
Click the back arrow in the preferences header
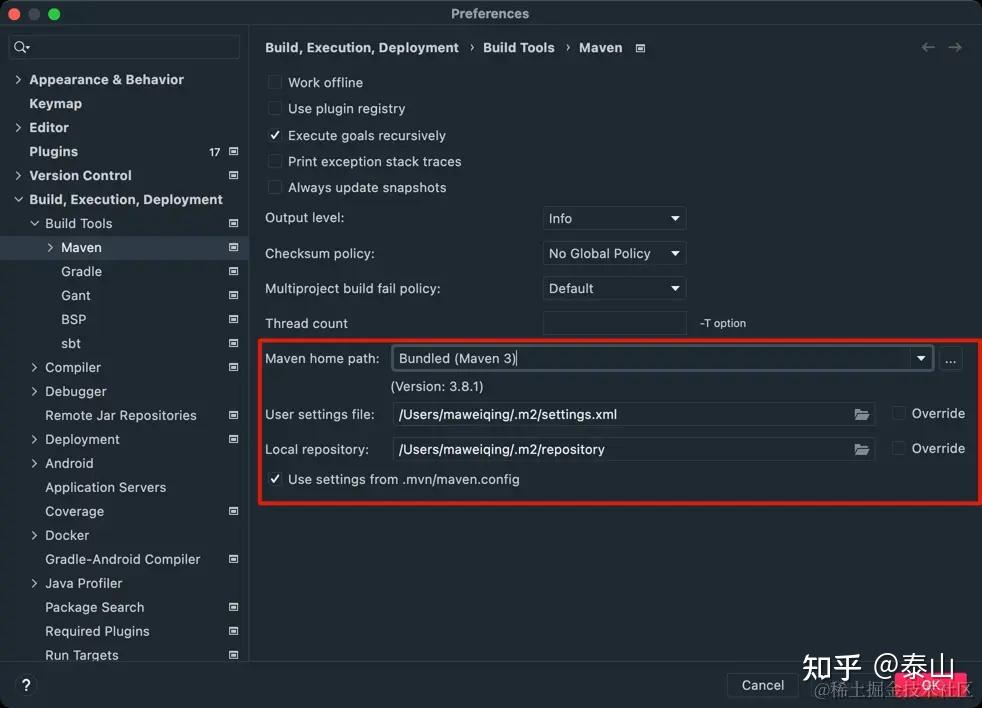pyautogui.click(x=928, y=47)
